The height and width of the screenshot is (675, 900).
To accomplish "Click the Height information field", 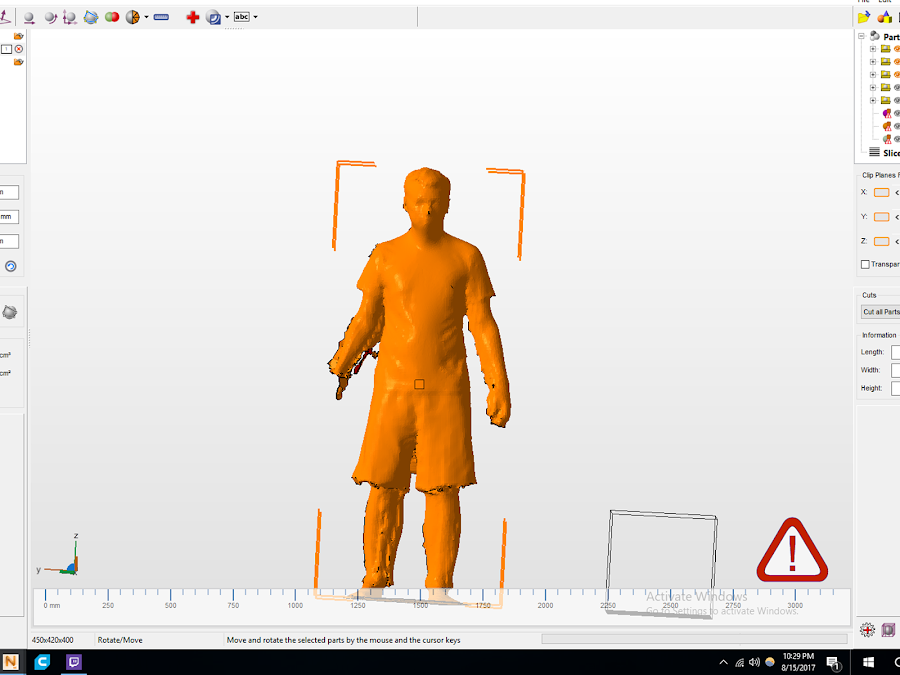I will point(895,389).
